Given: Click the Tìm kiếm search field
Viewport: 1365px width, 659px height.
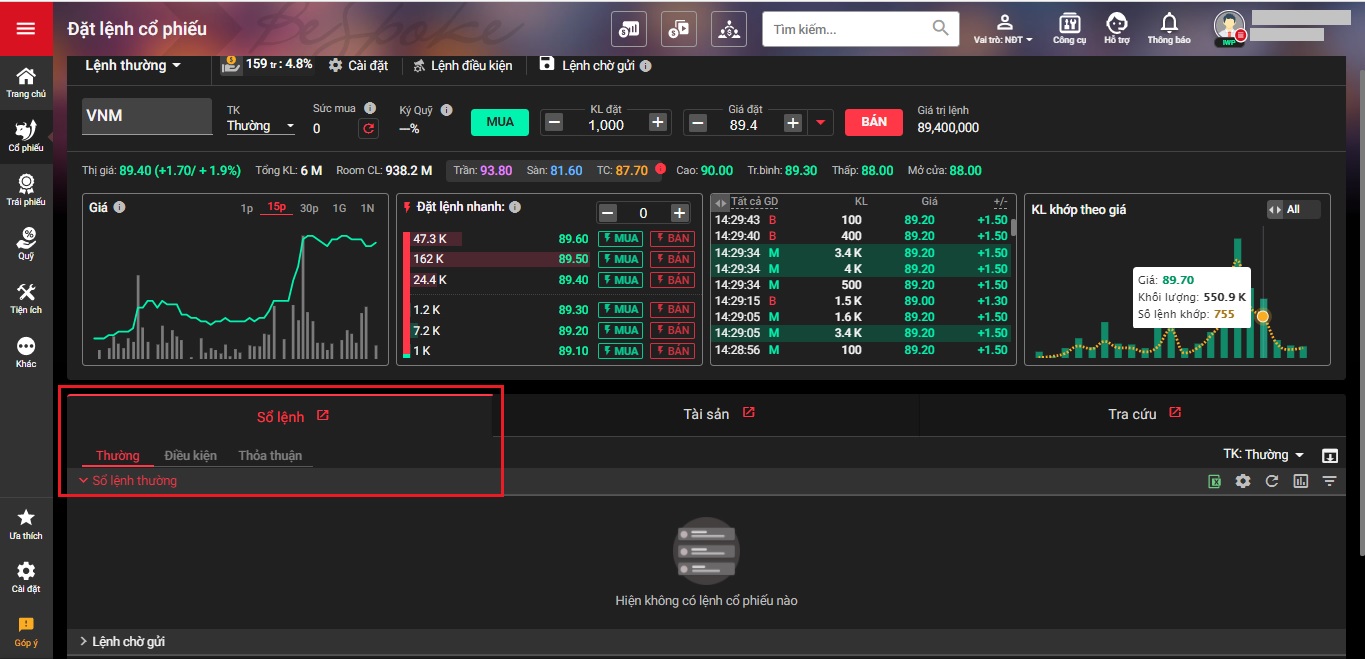Looking at the screenshot, I should pos(850,29).
